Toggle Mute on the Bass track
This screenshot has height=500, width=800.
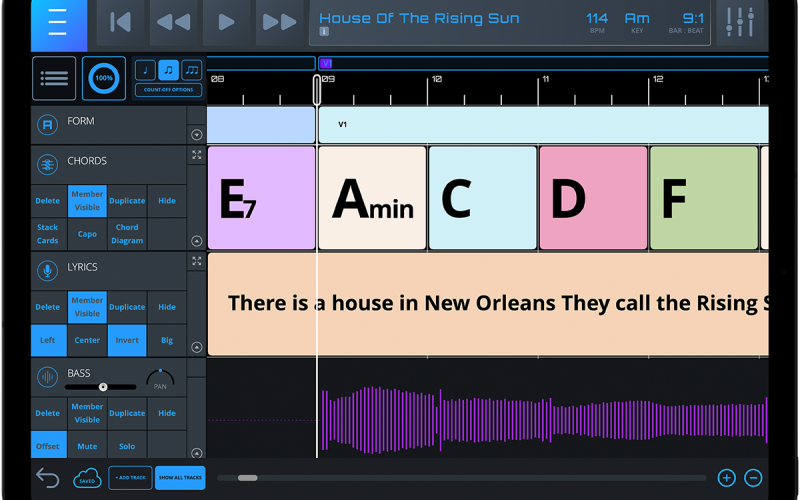click(87, 446)
